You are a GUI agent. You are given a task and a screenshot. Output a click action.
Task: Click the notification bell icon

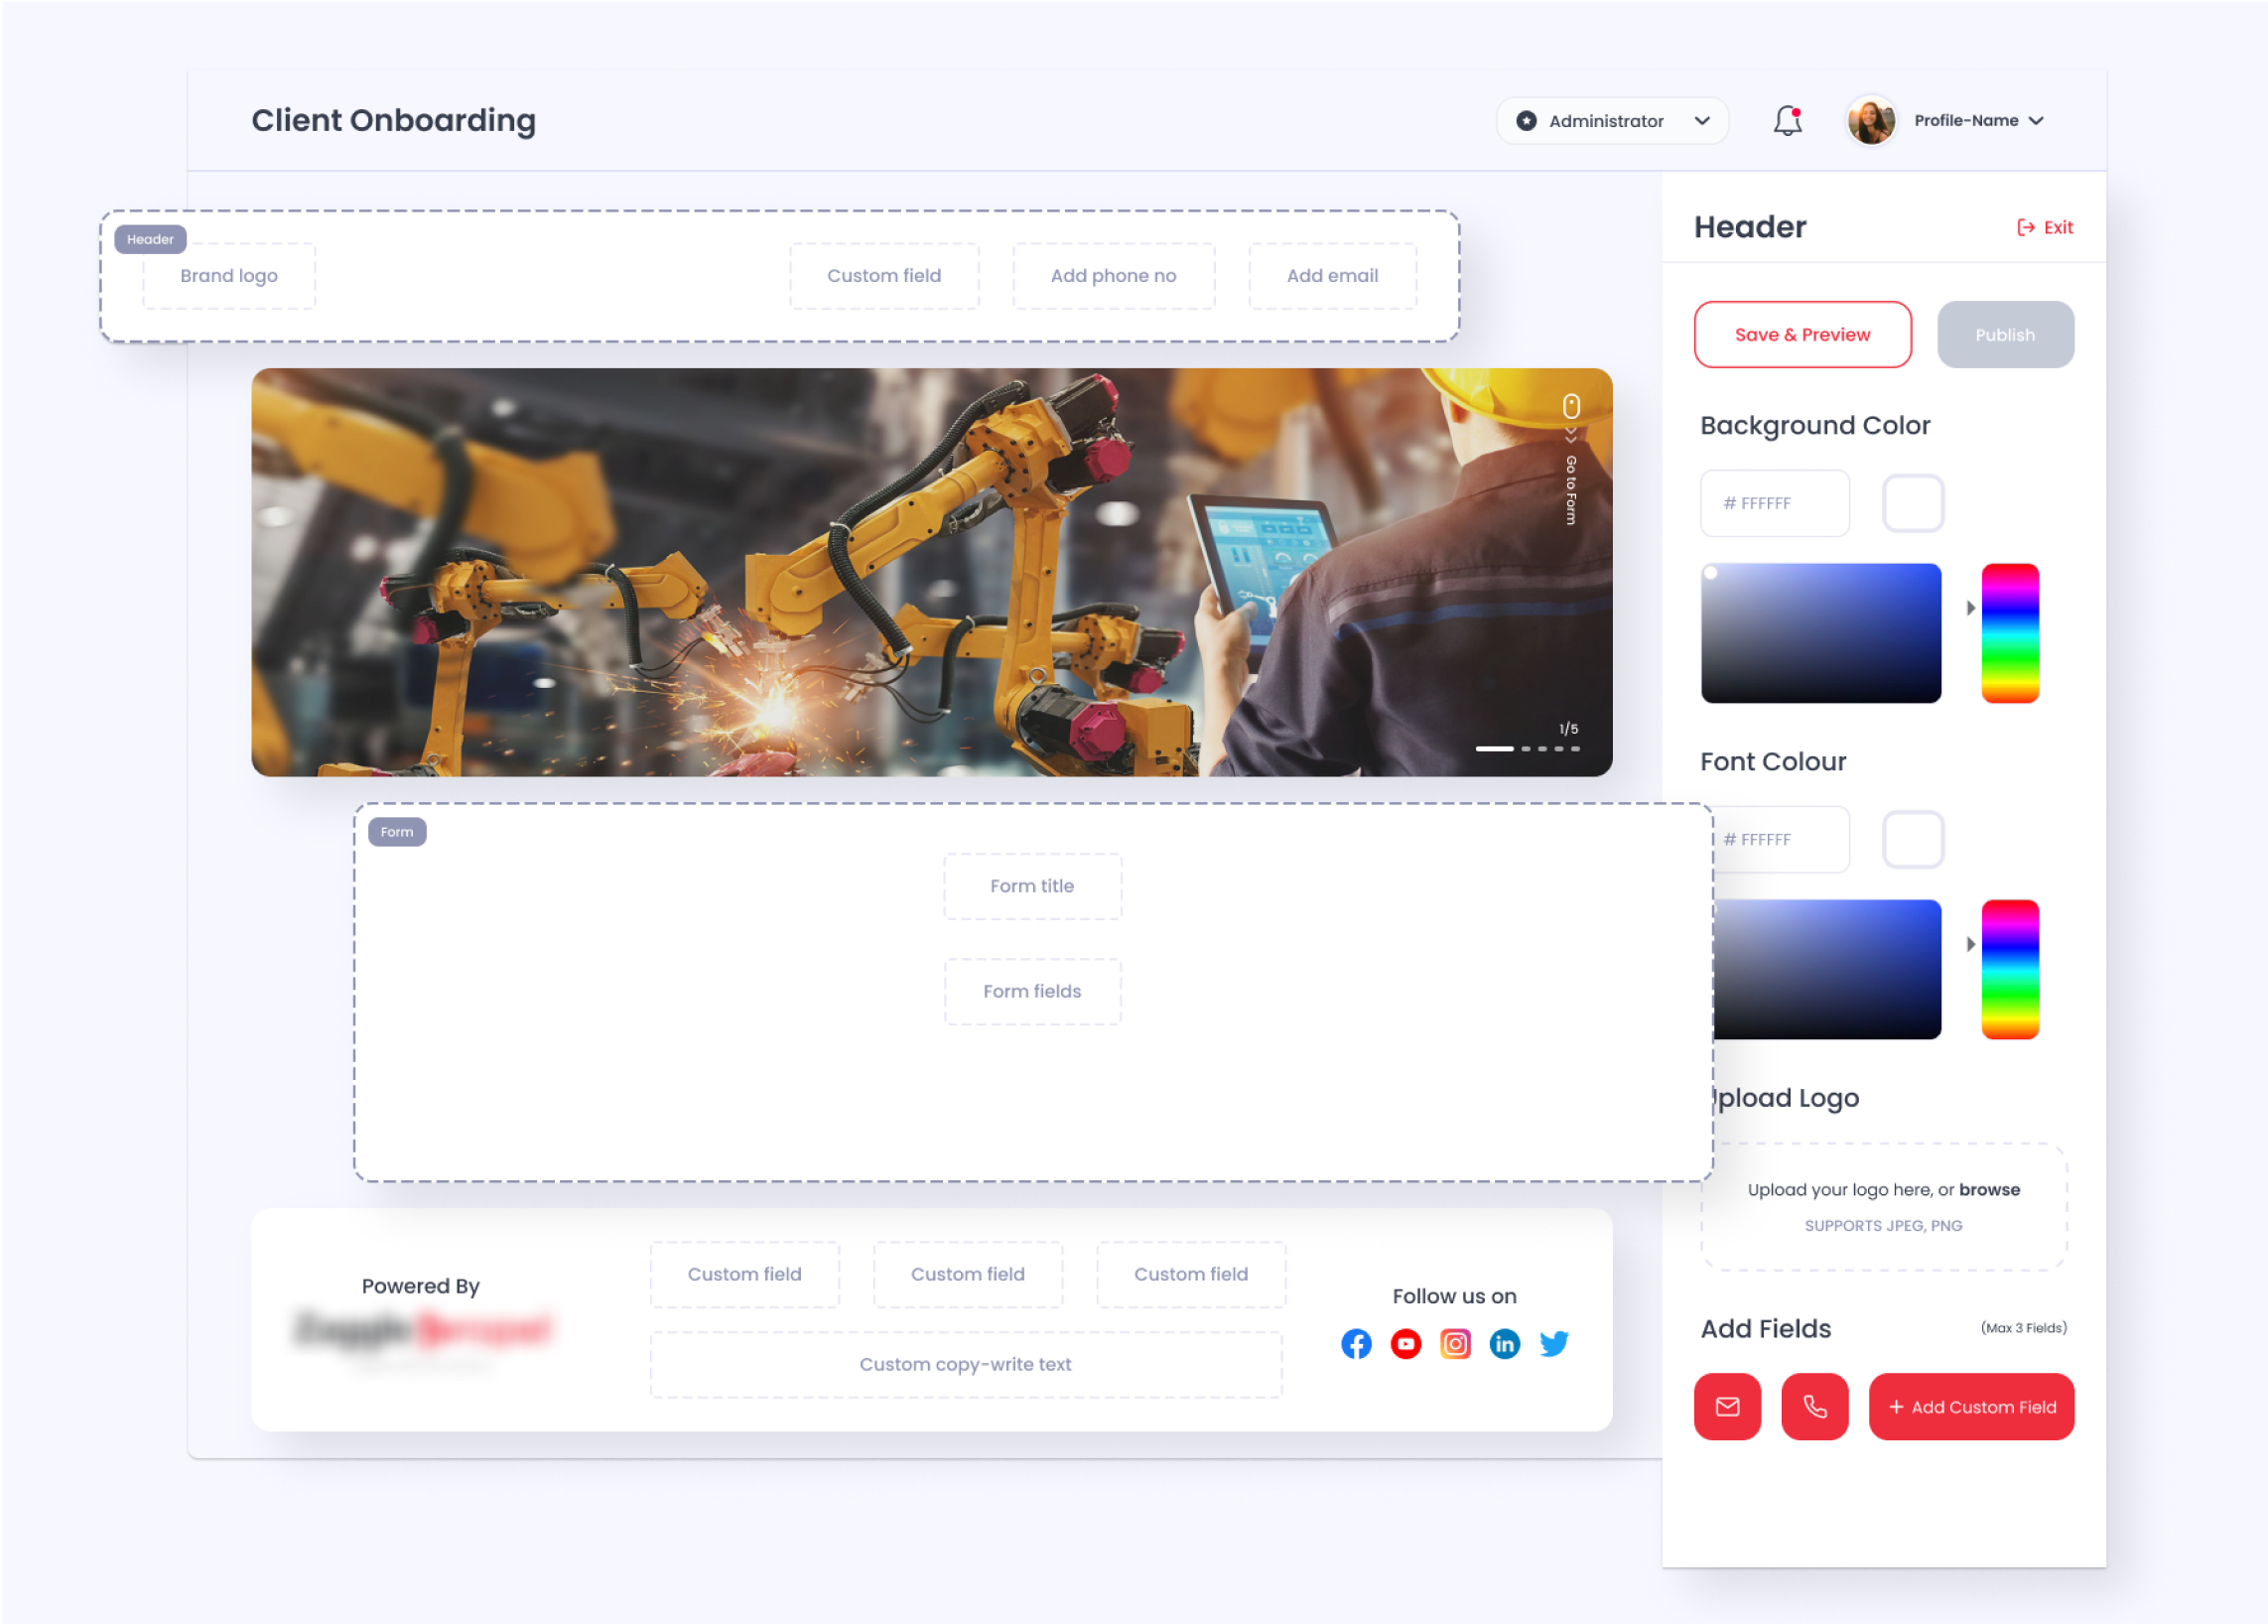[1787, 121]
